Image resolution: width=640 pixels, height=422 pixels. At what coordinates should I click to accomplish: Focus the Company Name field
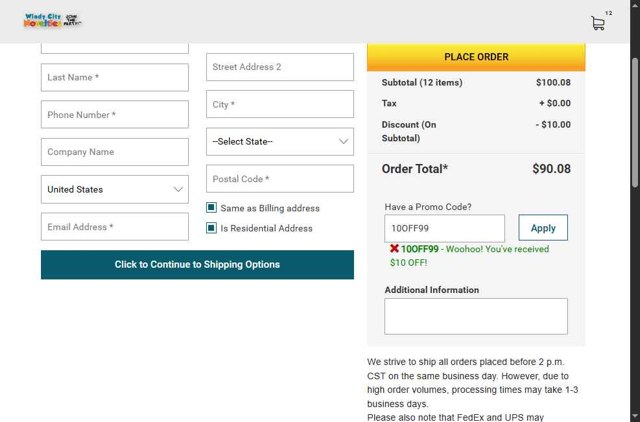pos(115,152)
